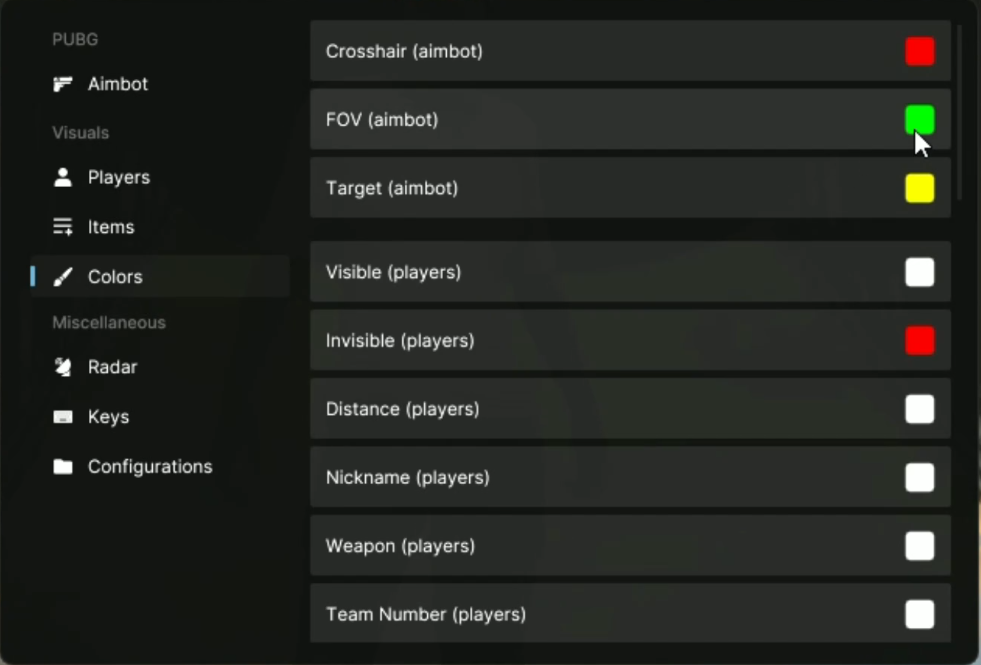Edit the Invisible (players) red swatch

coord(920,341)
